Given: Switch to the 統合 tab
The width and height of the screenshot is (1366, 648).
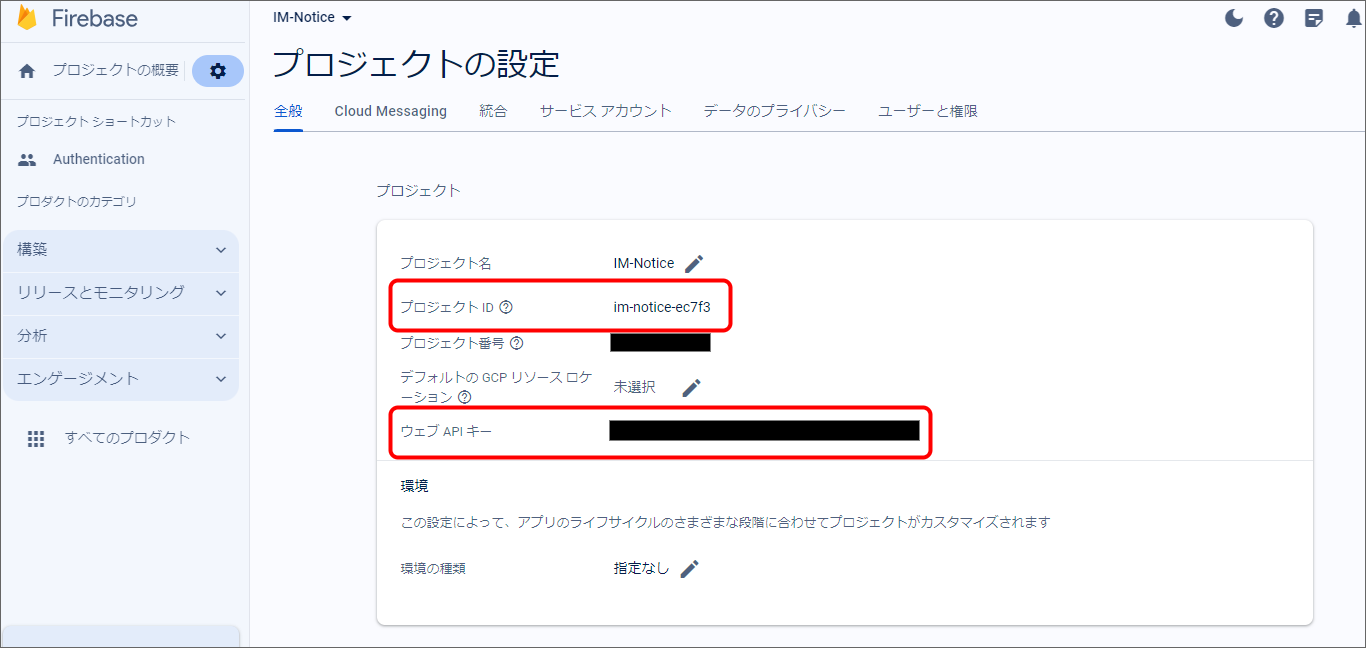Looking at the screenshot, I should pyautogui.click(x=493, y=111).
